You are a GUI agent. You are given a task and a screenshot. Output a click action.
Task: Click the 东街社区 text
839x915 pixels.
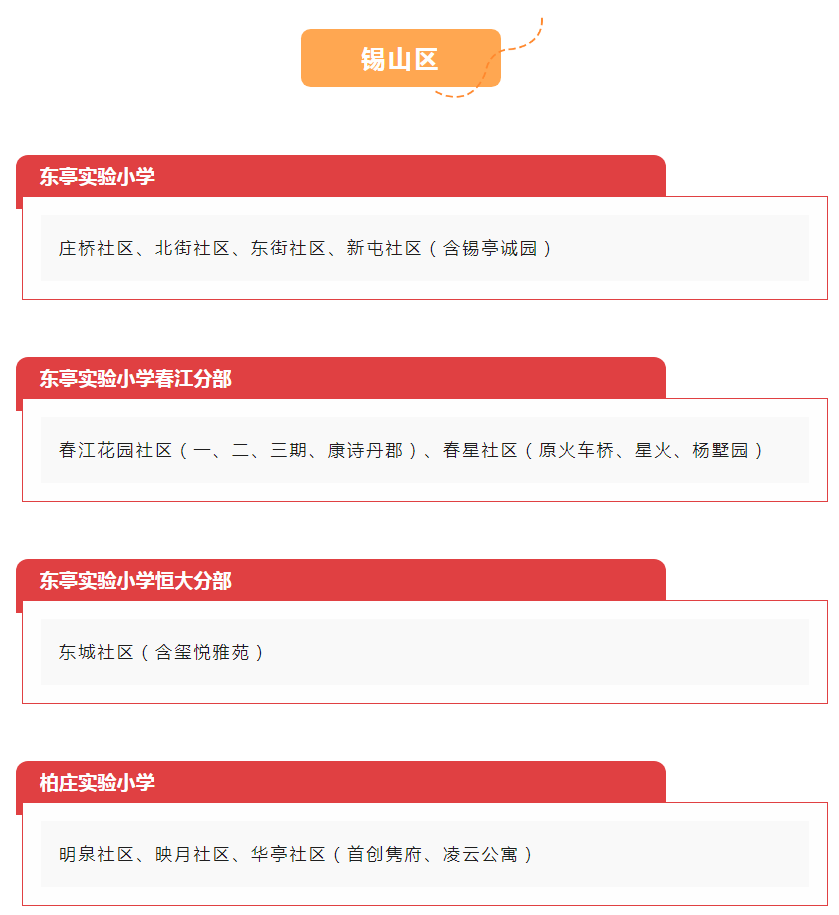288,249
